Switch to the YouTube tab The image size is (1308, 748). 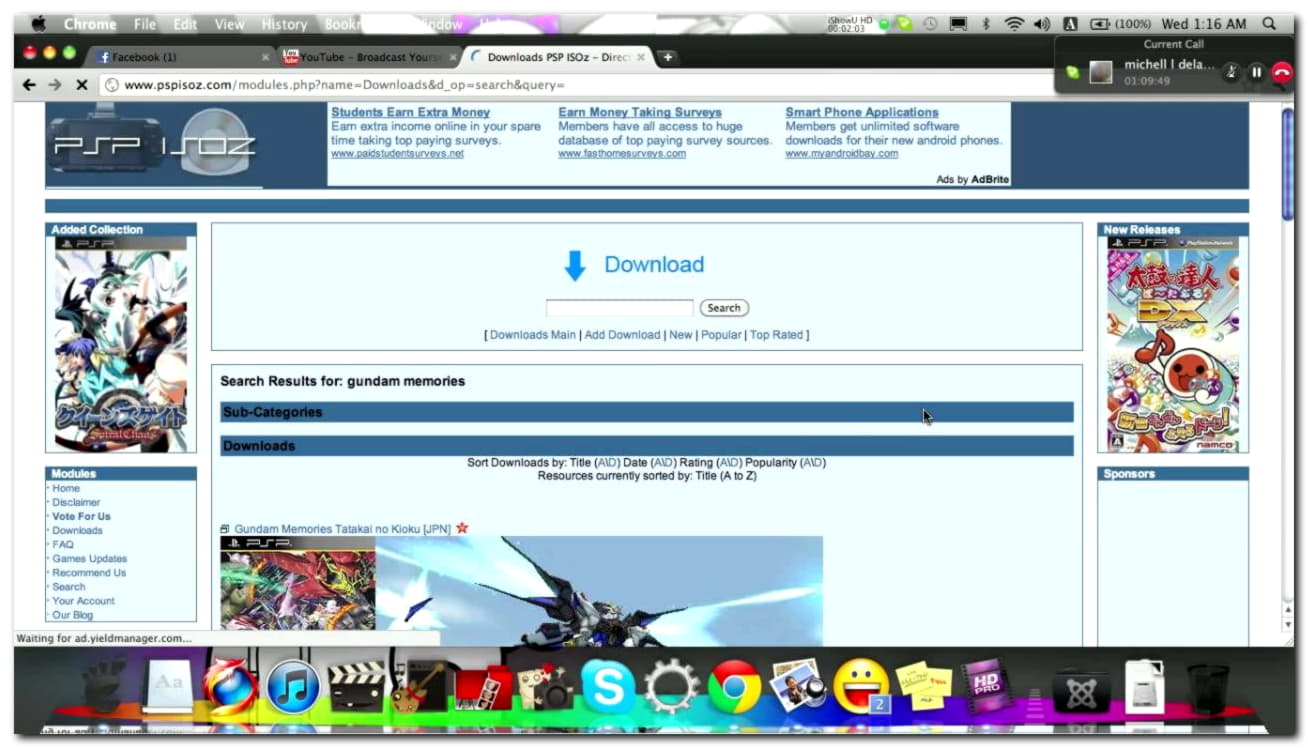(x=368, y=57)
